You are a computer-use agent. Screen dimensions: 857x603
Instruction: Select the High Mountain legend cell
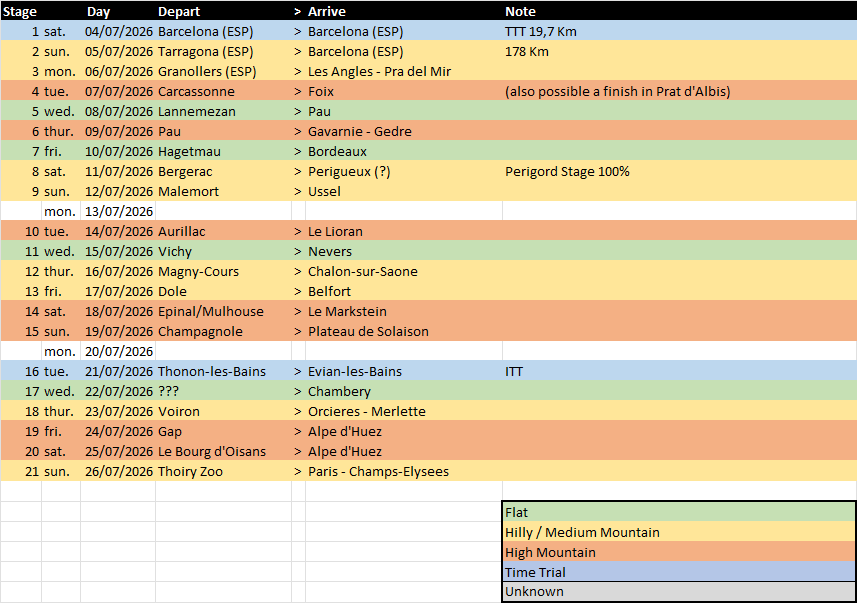point(678,552)
